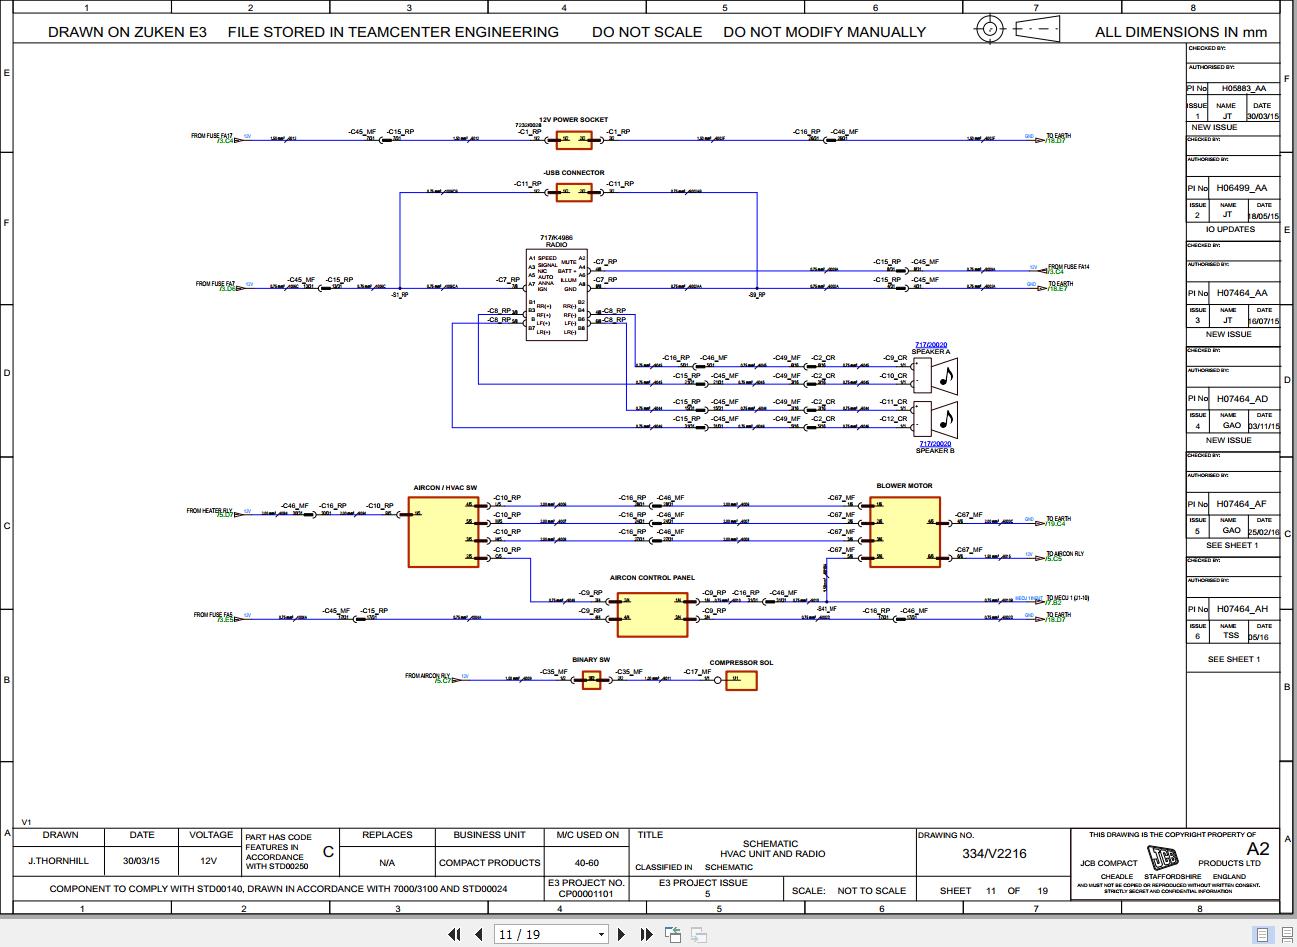The image size is (1297, 947).
Task: Click the 'COMPRESSOR SOL' label
Action: (741, 663)
